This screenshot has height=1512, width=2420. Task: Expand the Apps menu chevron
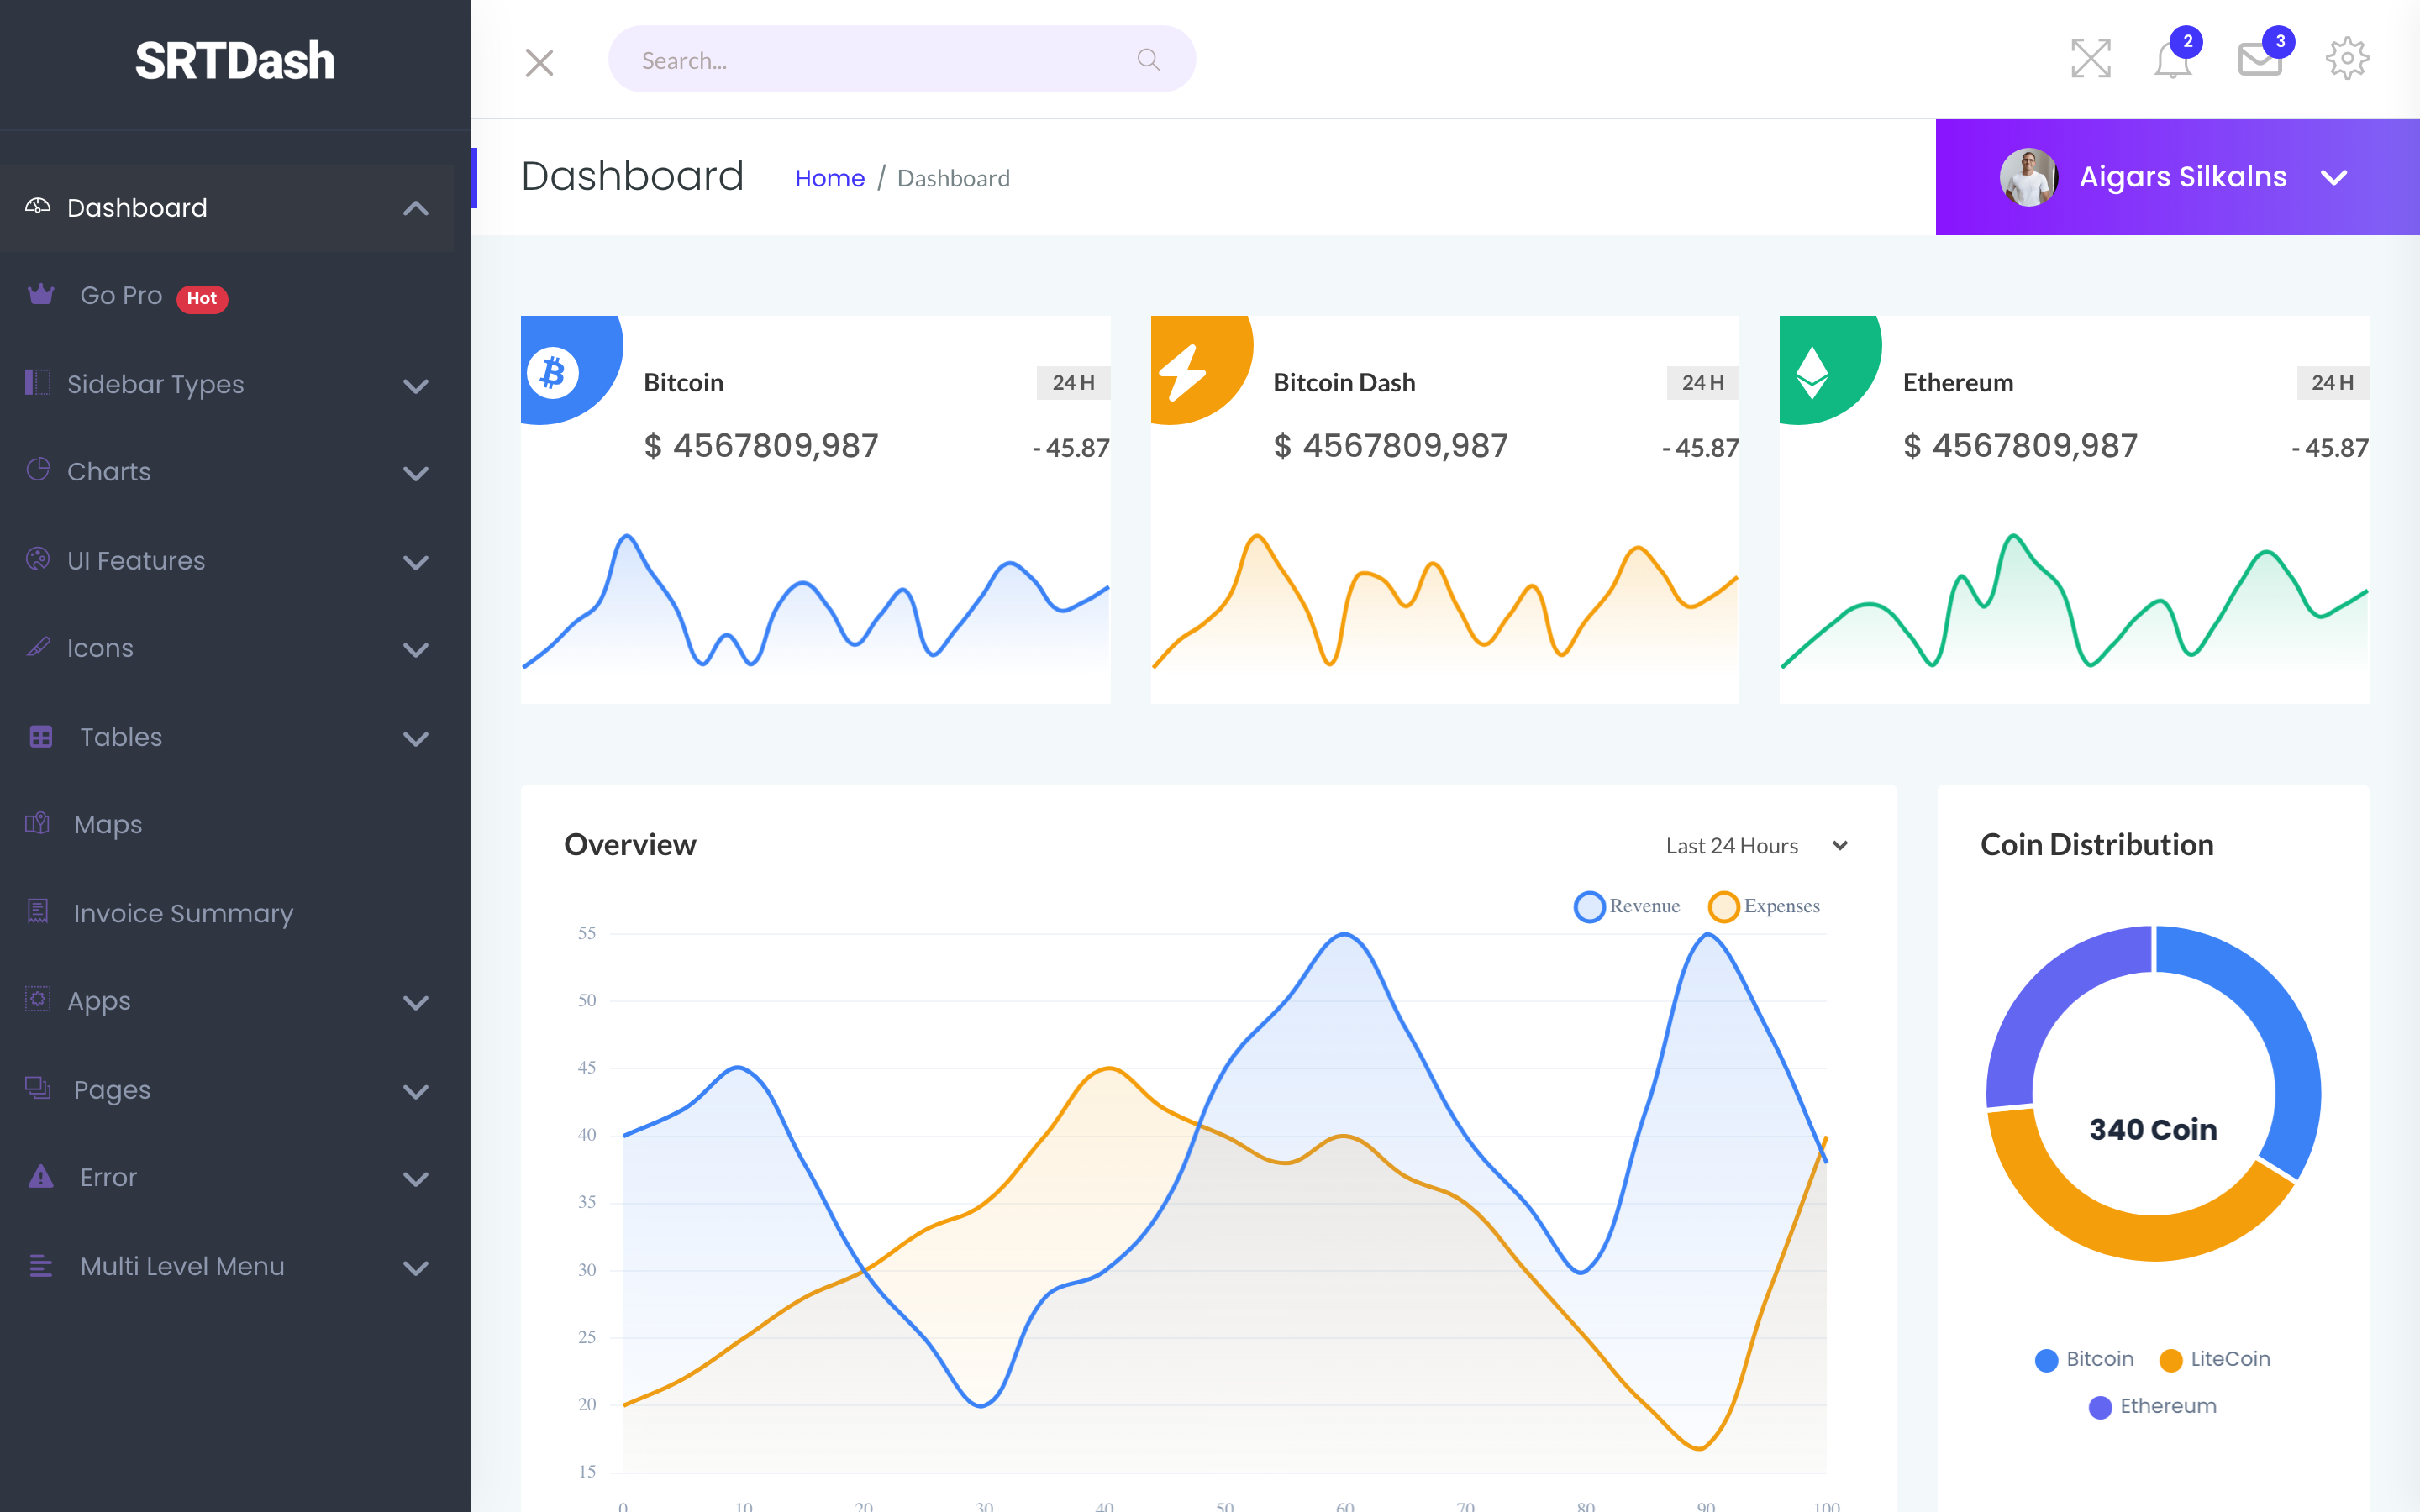pyautogui.click(x=416, y=1002)
